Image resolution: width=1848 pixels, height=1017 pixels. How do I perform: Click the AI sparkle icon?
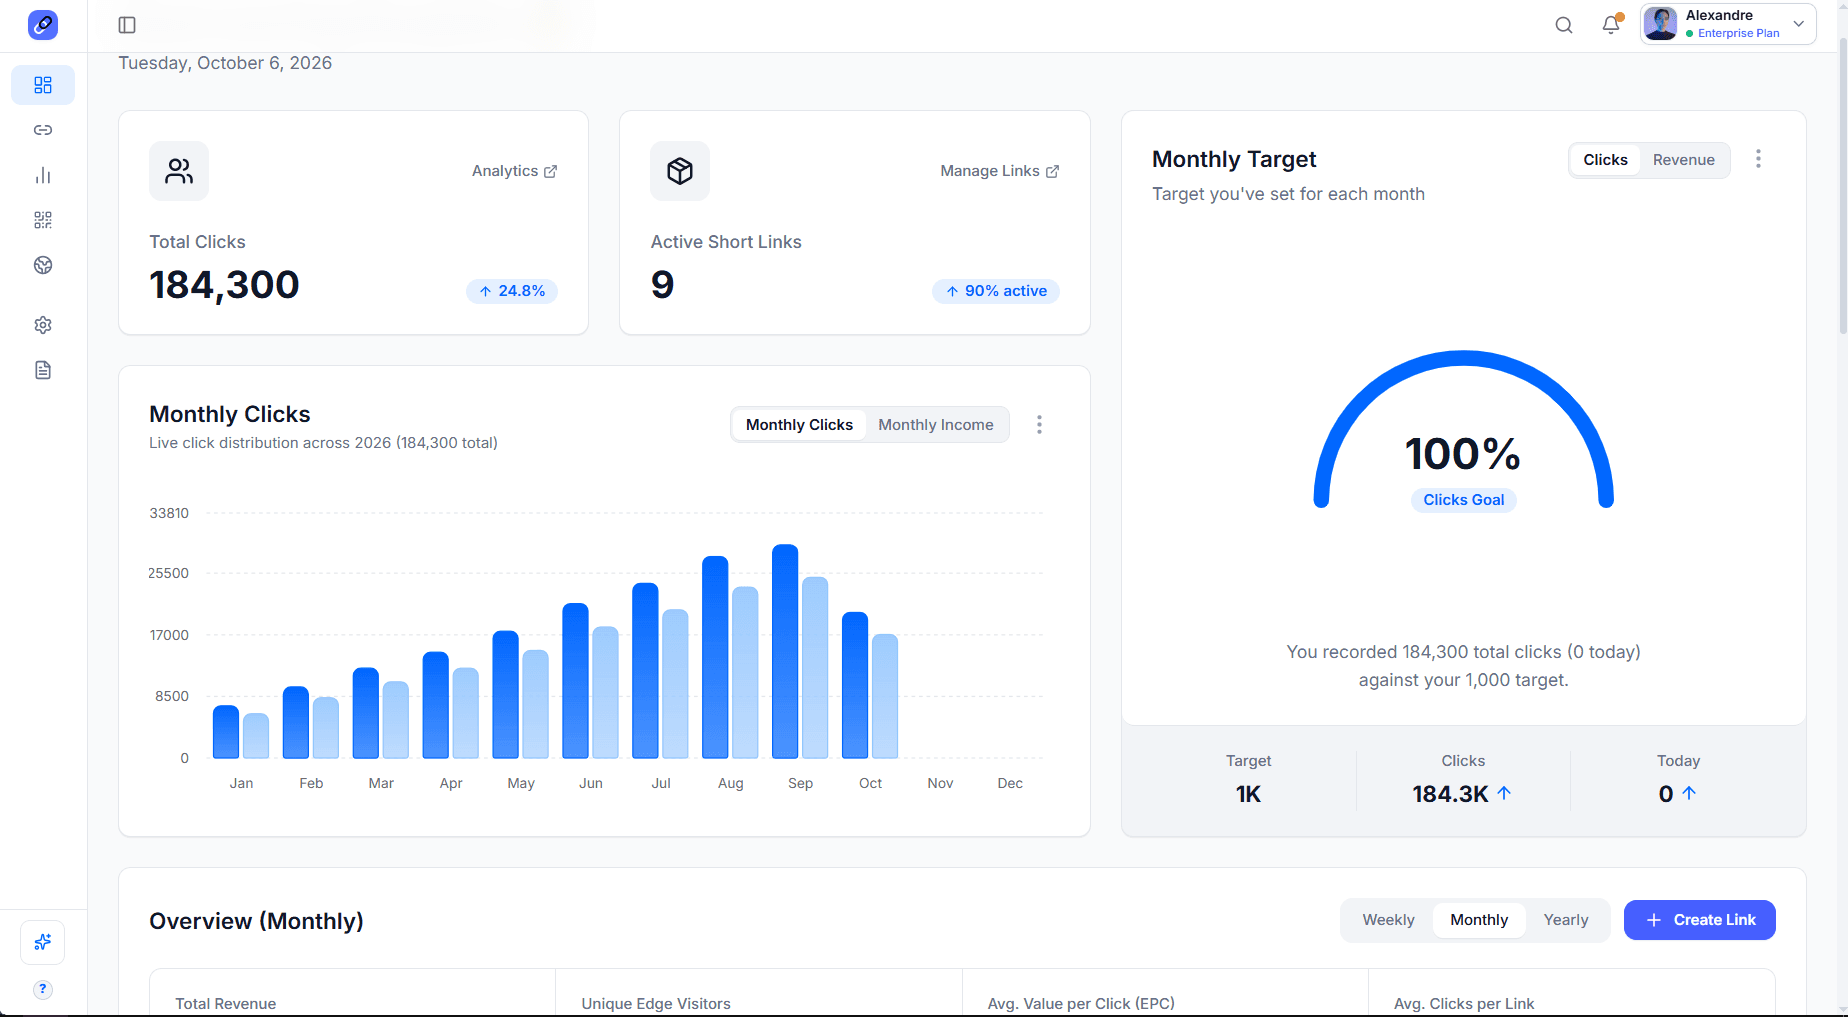pyautogui.click(x=43, y=942)
